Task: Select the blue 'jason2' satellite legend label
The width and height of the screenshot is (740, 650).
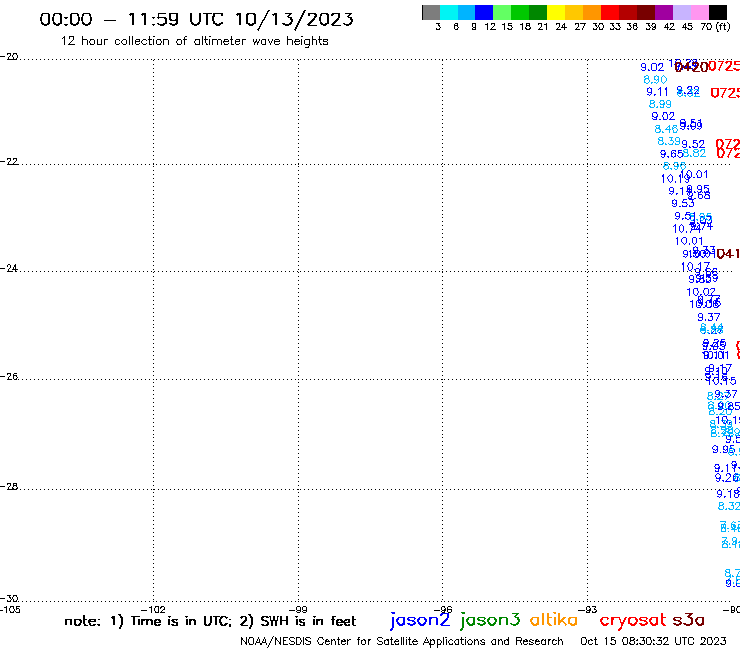Action: click(x=420, y=620)
